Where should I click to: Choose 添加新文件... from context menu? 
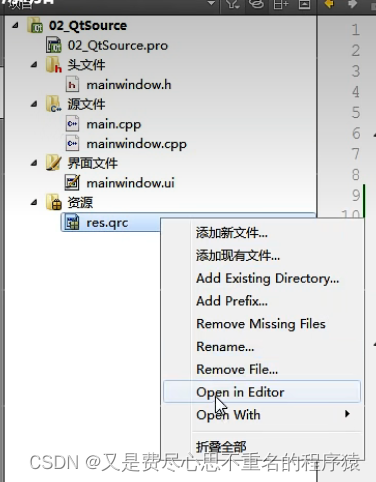coord(232,233)
